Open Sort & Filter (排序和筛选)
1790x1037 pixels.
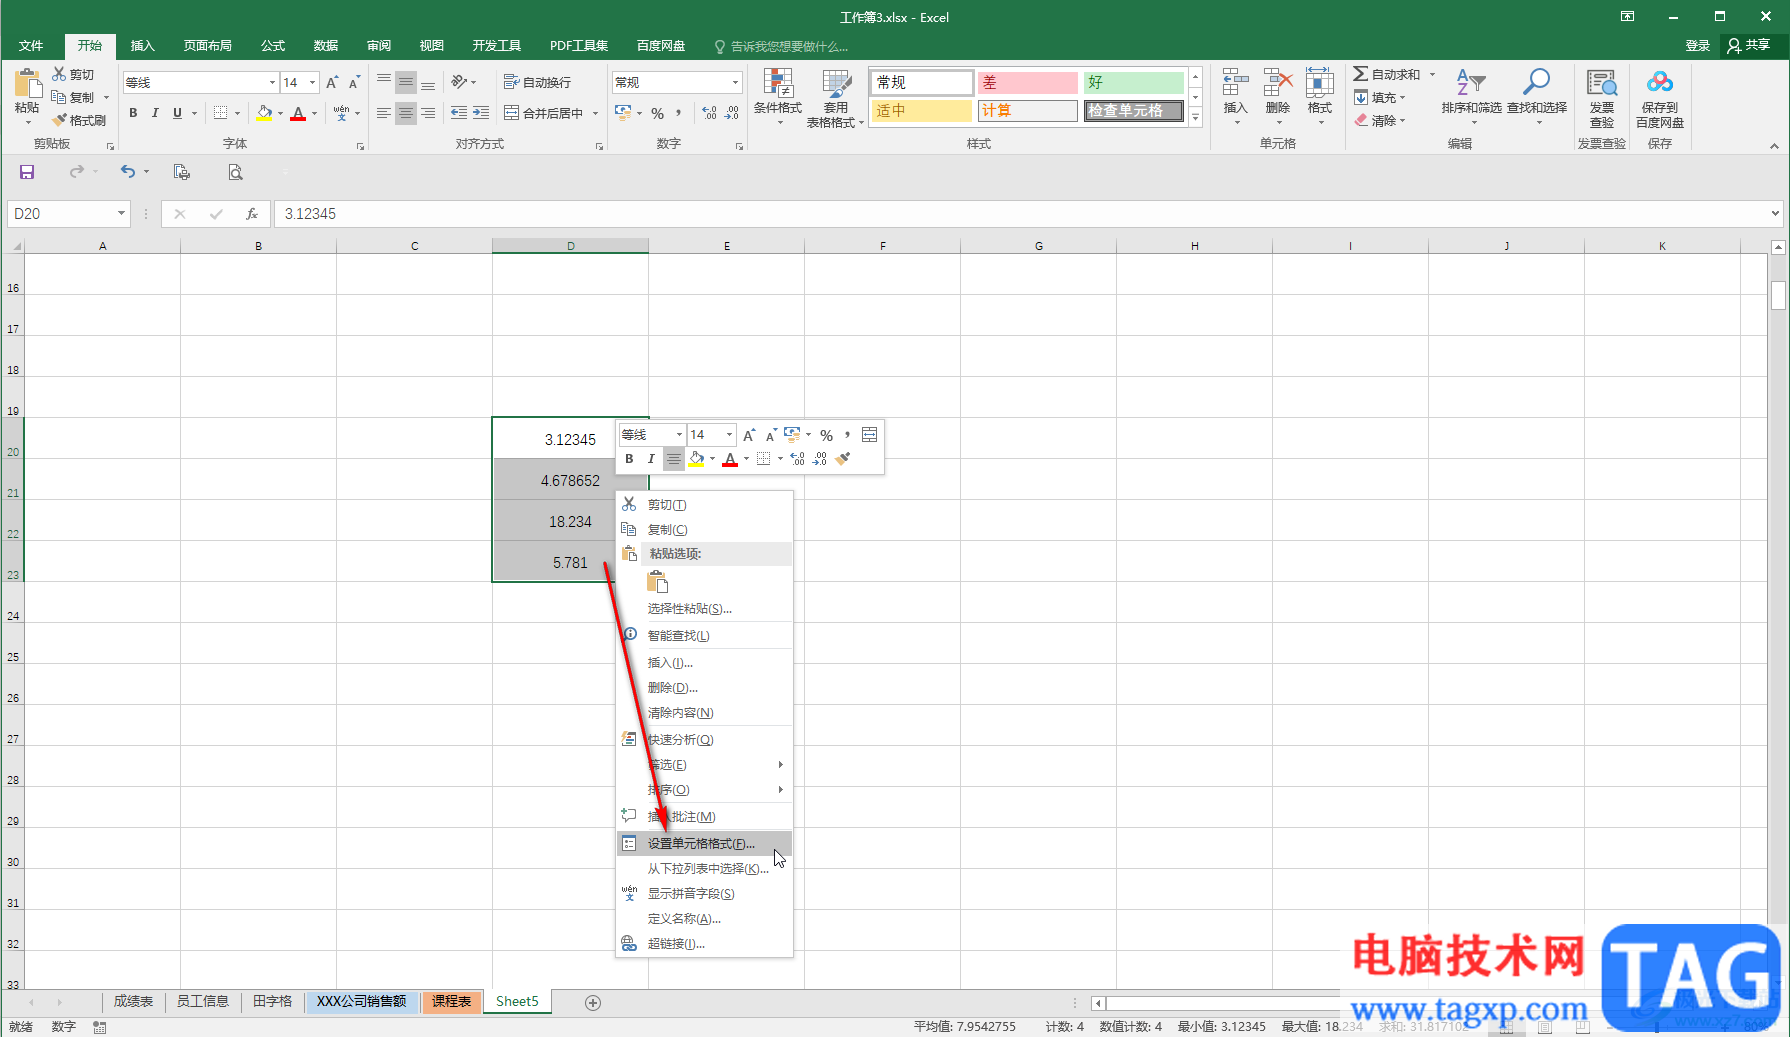1471,97
